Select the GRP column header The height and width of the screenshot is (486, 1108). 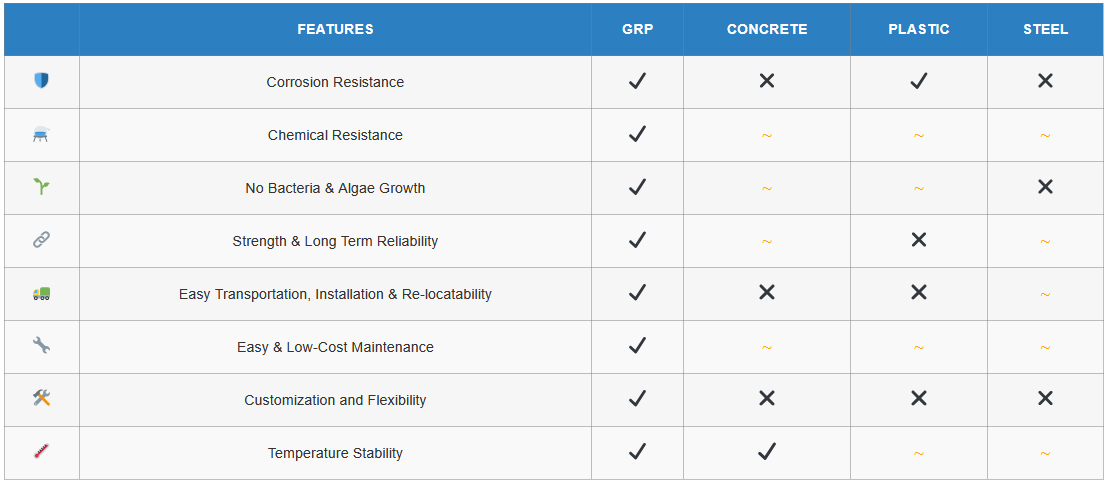pyautogui.click(x=637, y=29)
